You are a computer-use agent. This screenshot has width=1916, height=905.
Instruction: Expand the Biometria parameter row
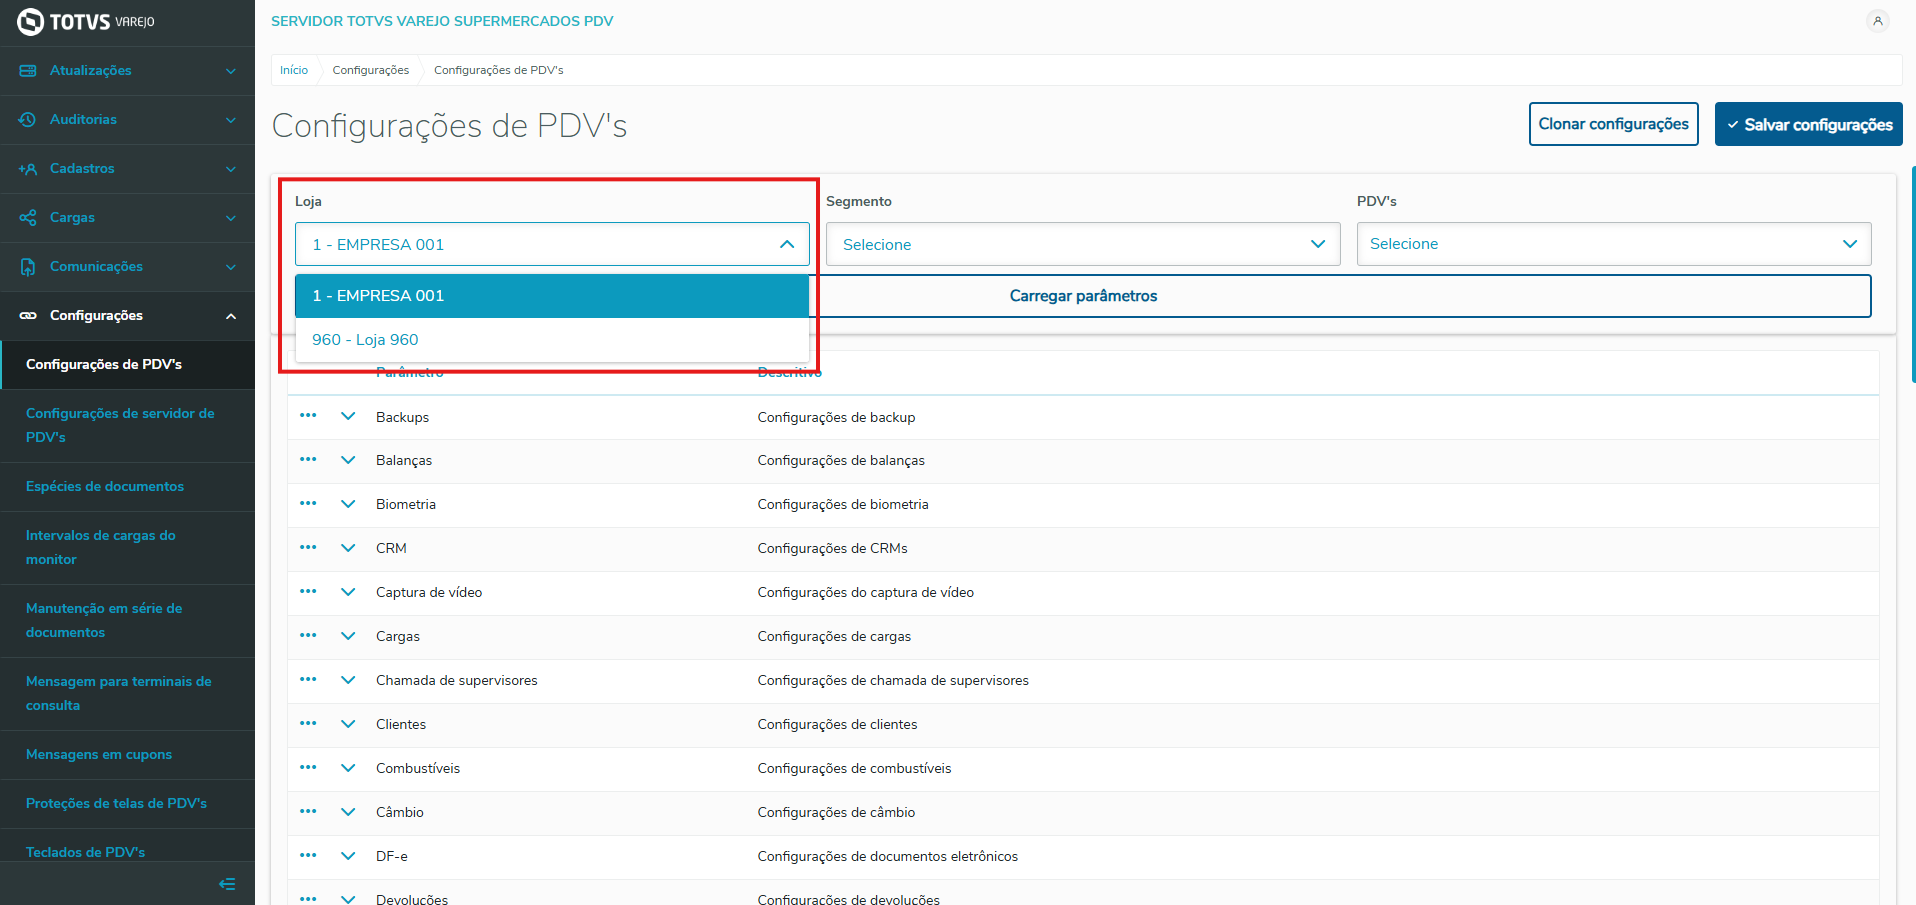click(x=348, y=504)
